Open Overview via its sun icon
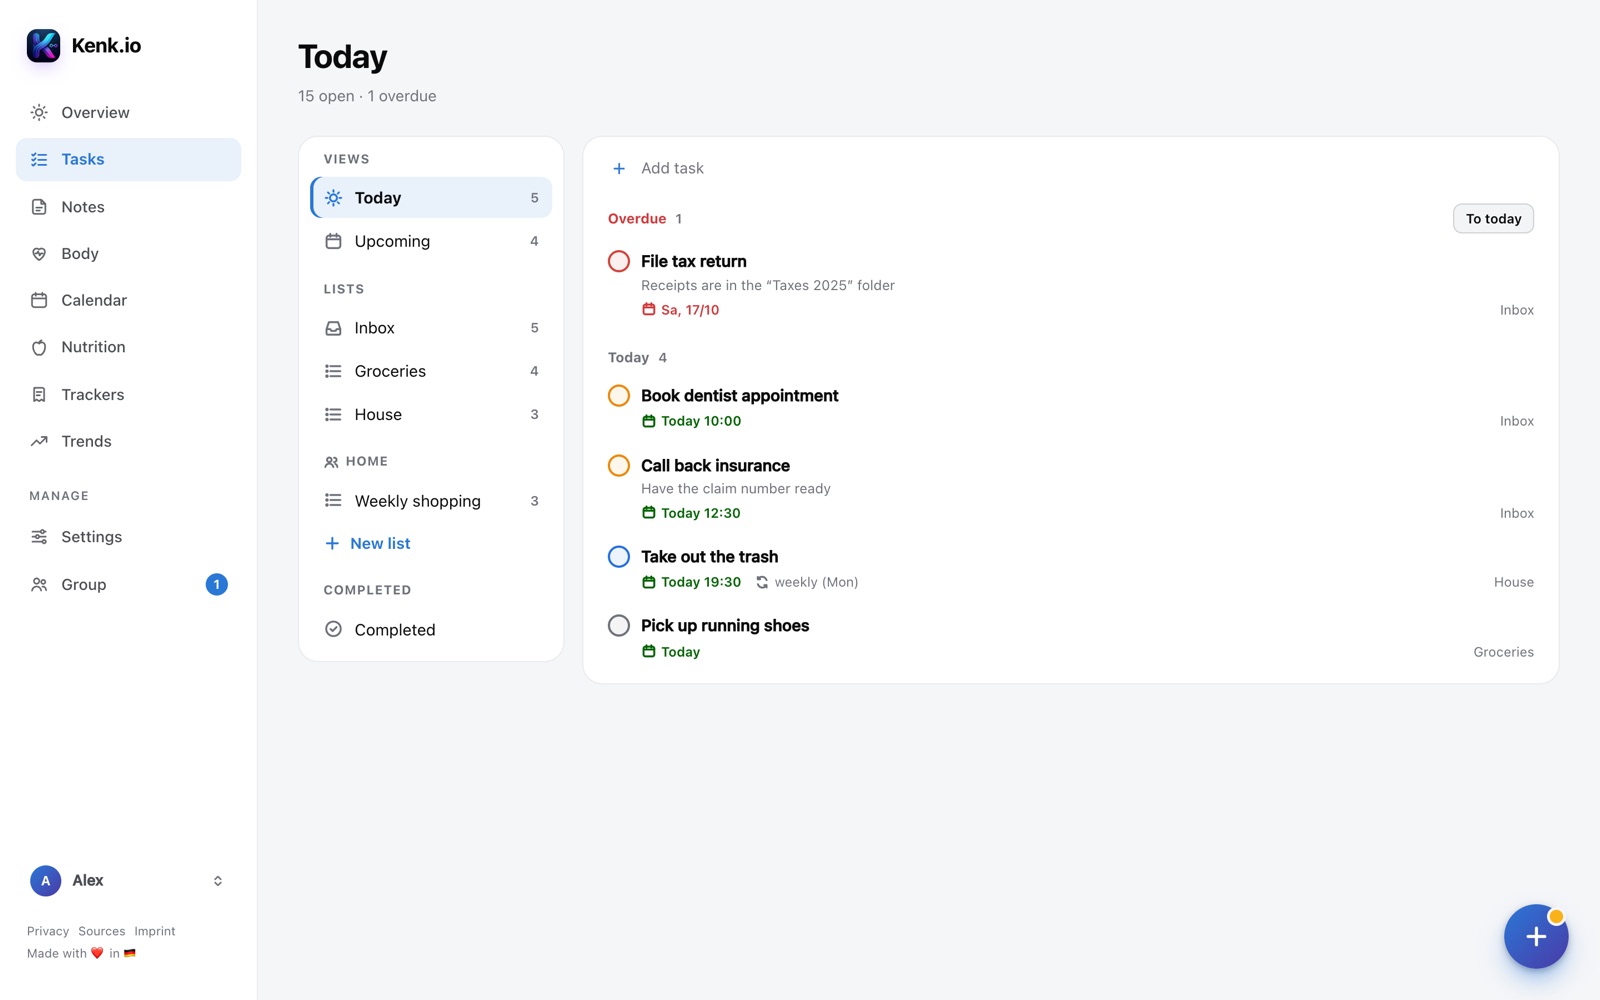 pyautogui.click(x=39, y=113)
